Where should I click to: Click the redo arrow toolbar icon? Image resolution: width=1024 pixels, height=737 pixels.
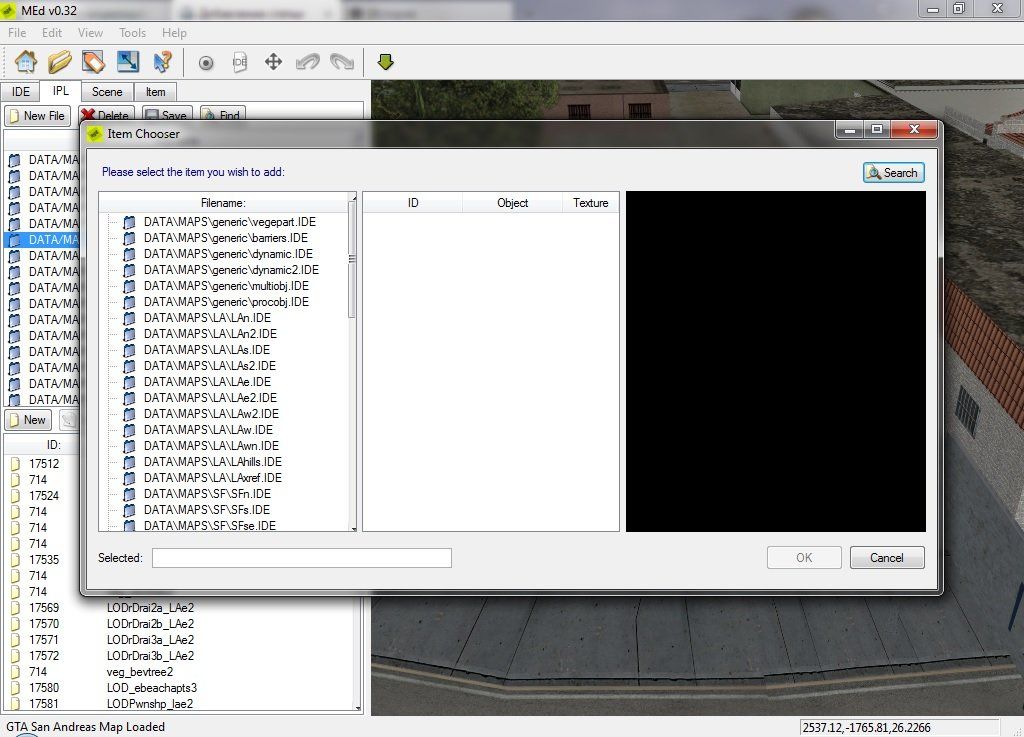pyautogui.click(x=342, y=62)
